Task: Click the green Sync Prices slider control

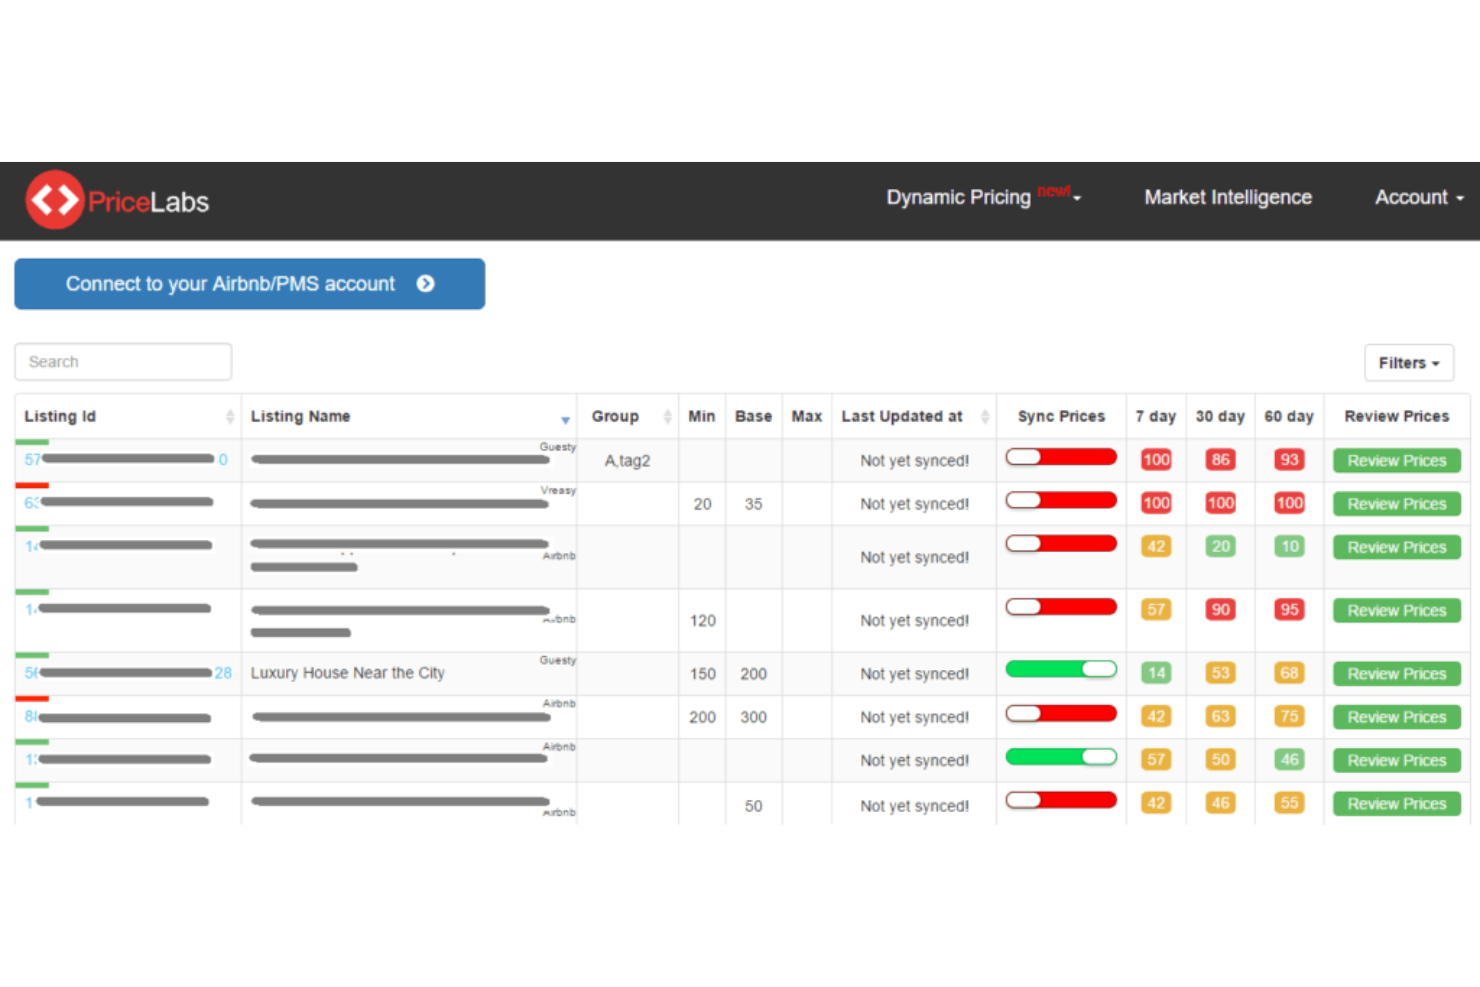Action: pos(1061,757)
